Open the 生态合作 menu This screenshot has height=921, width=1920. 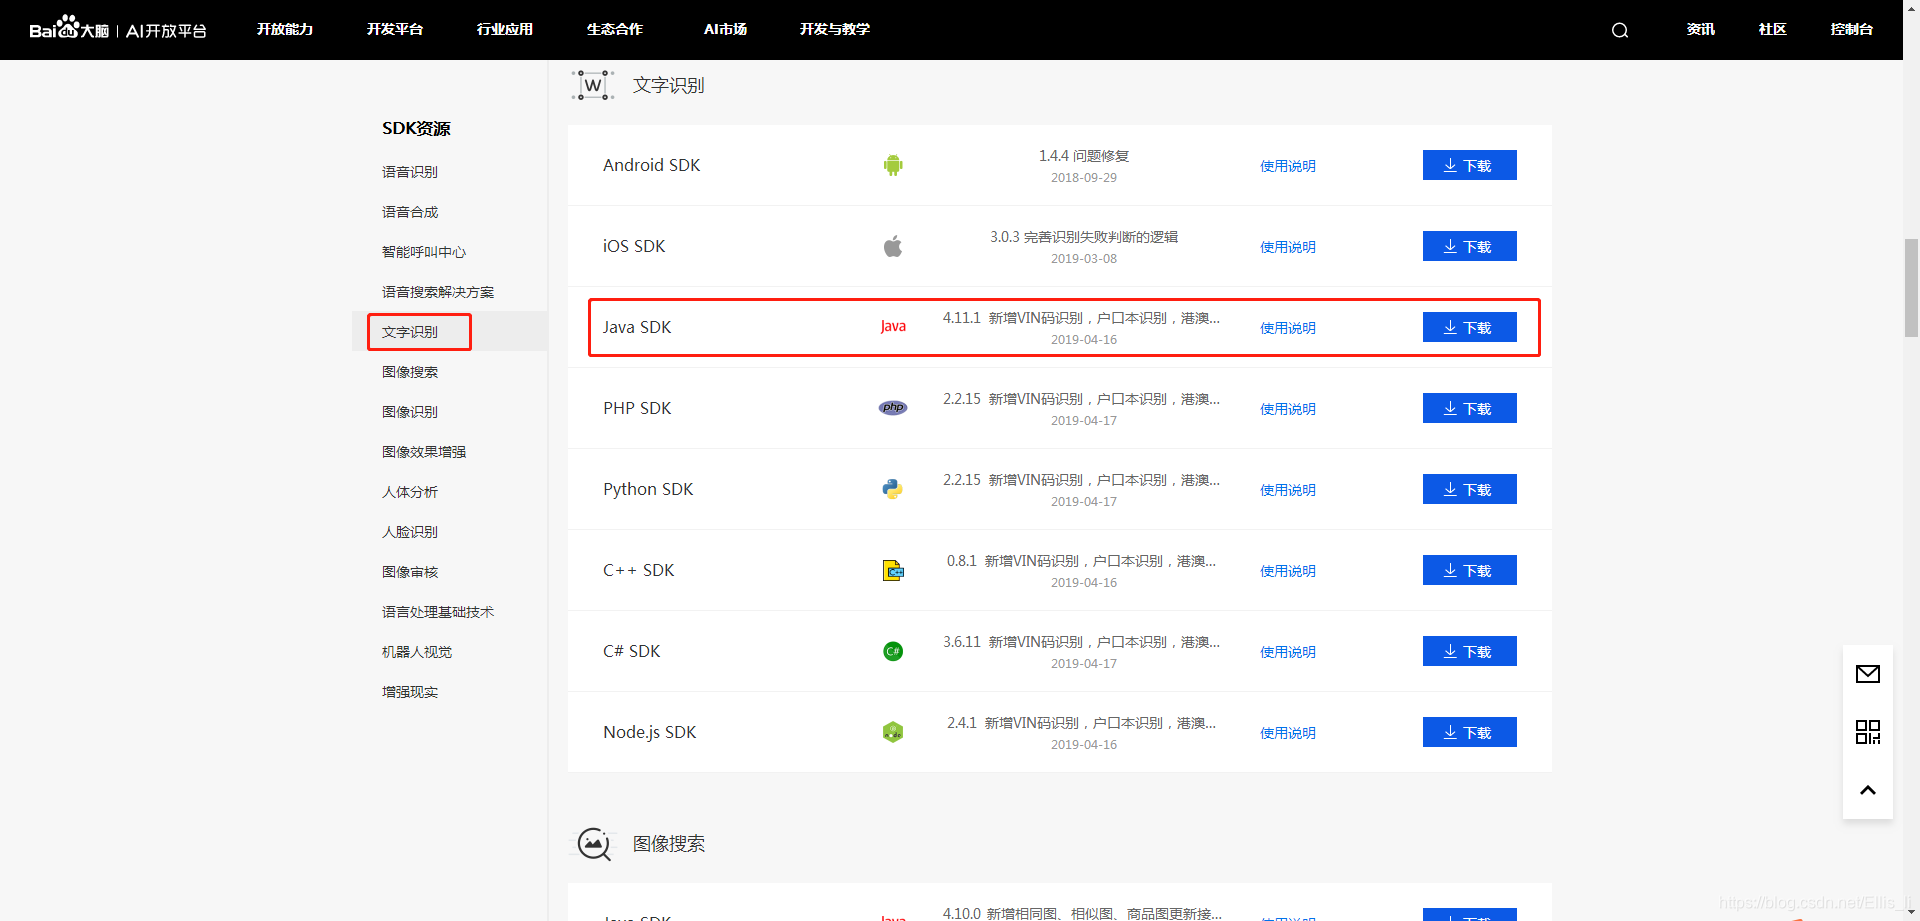615,29
